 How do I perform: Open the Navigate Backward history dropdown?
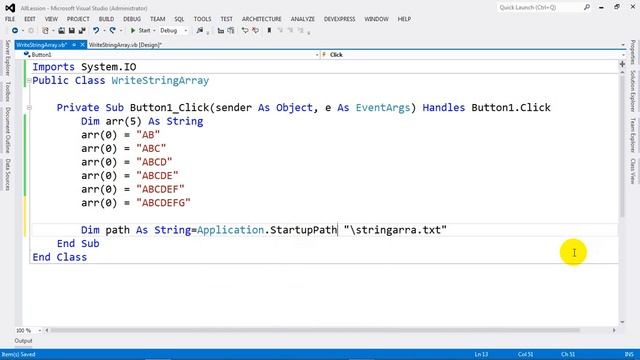pyautogui.click(x=22, y=31)
